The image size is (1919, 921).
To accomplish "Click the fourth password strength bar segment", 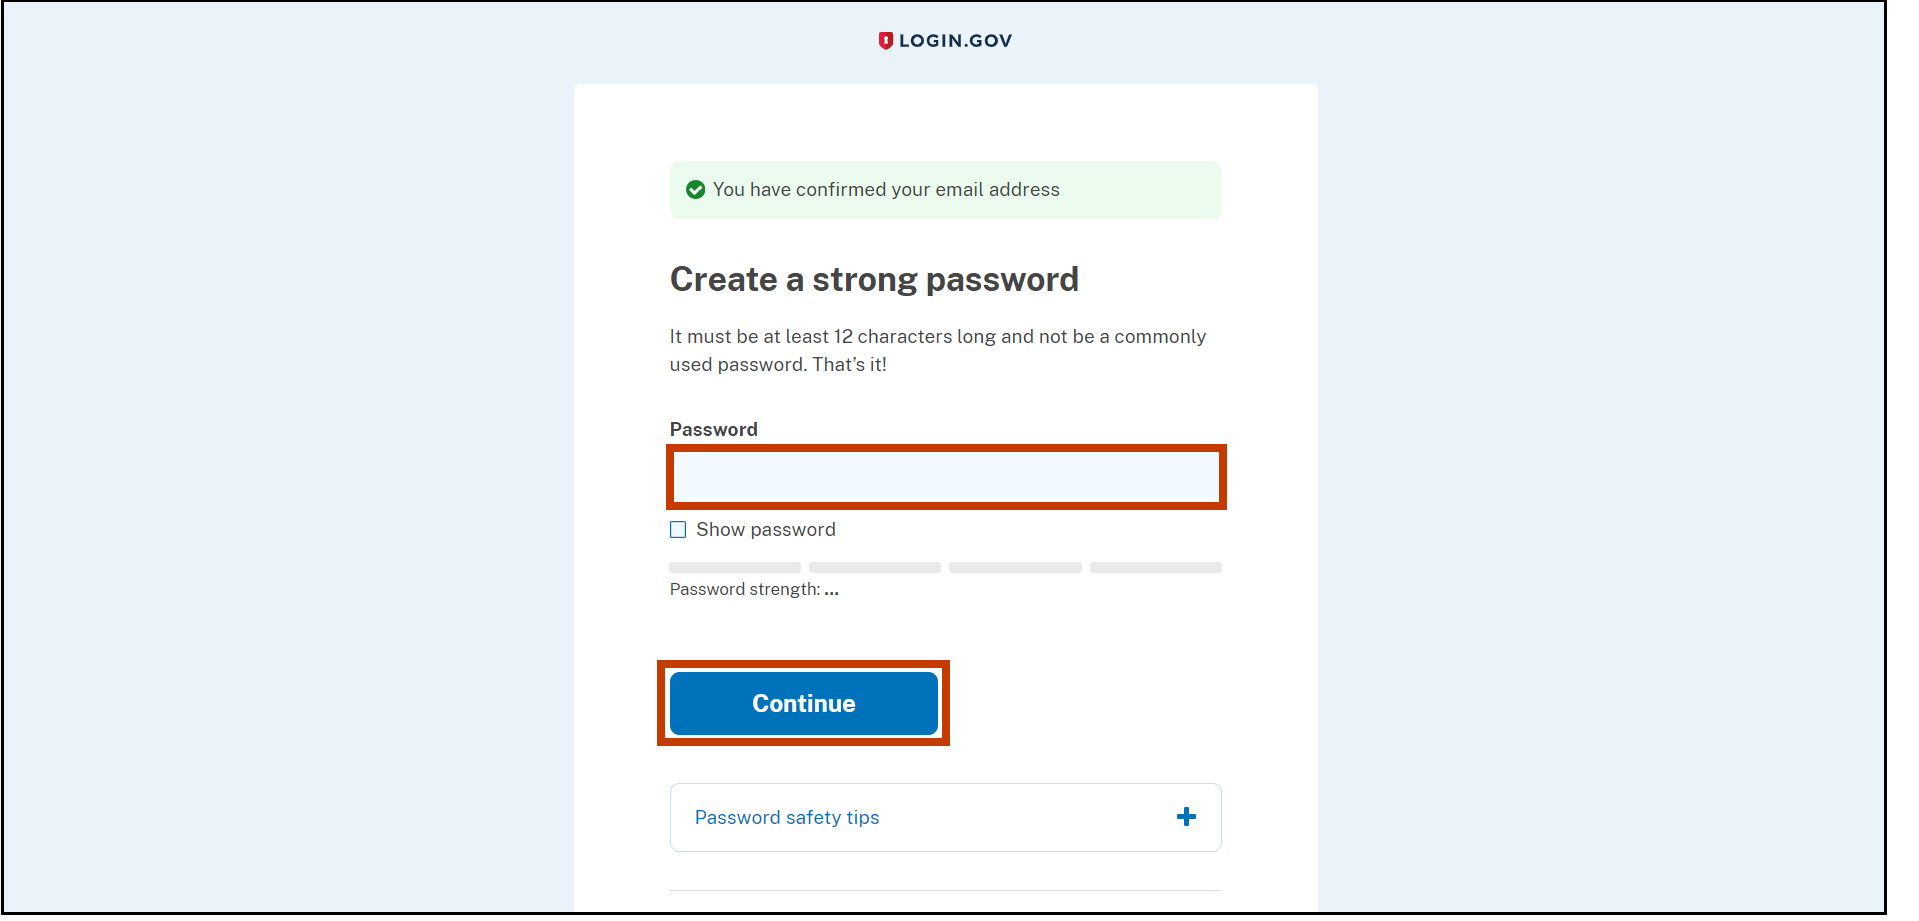I will click(x=1155, y=568).
